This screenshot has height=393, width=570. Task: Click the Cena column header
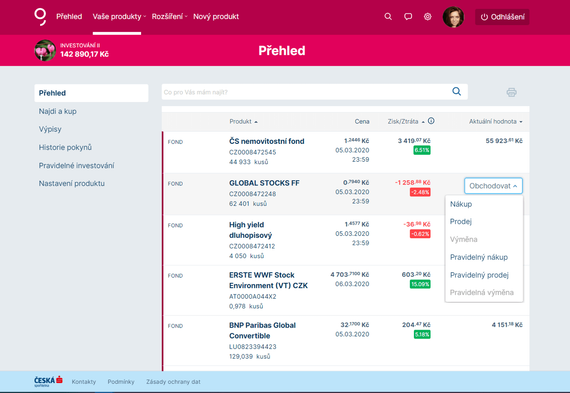[362, 121]
